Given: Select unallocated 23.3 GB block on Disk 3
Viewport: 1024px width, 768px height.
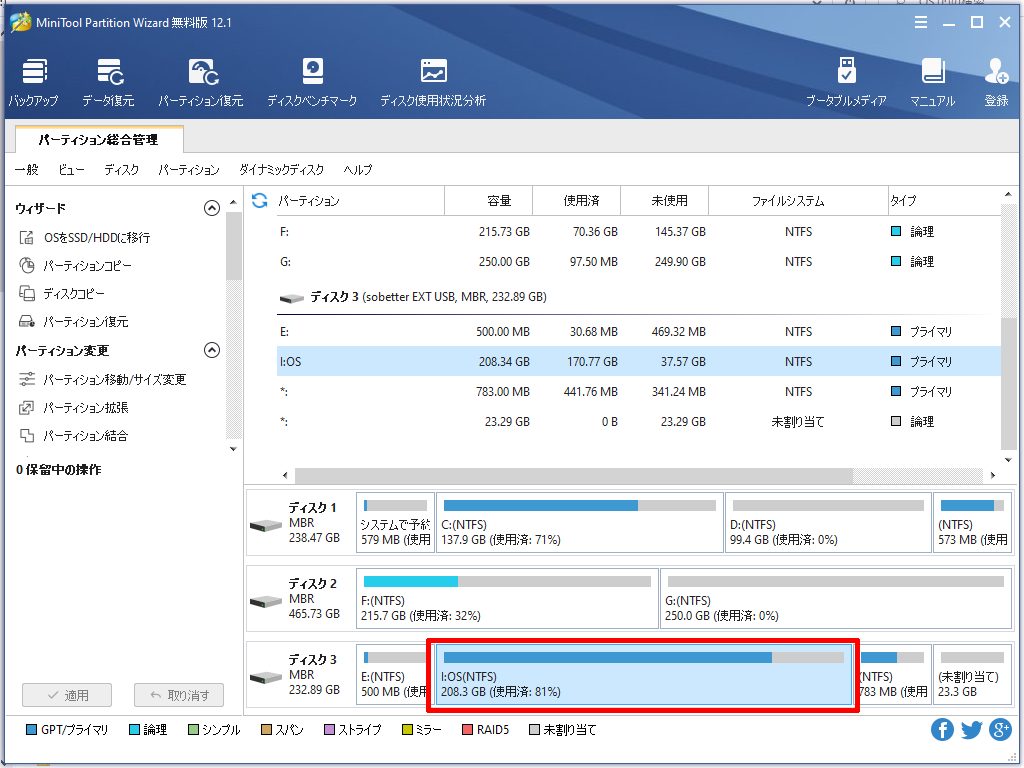Looking at the screenshot, I should [x=972, y=675].
